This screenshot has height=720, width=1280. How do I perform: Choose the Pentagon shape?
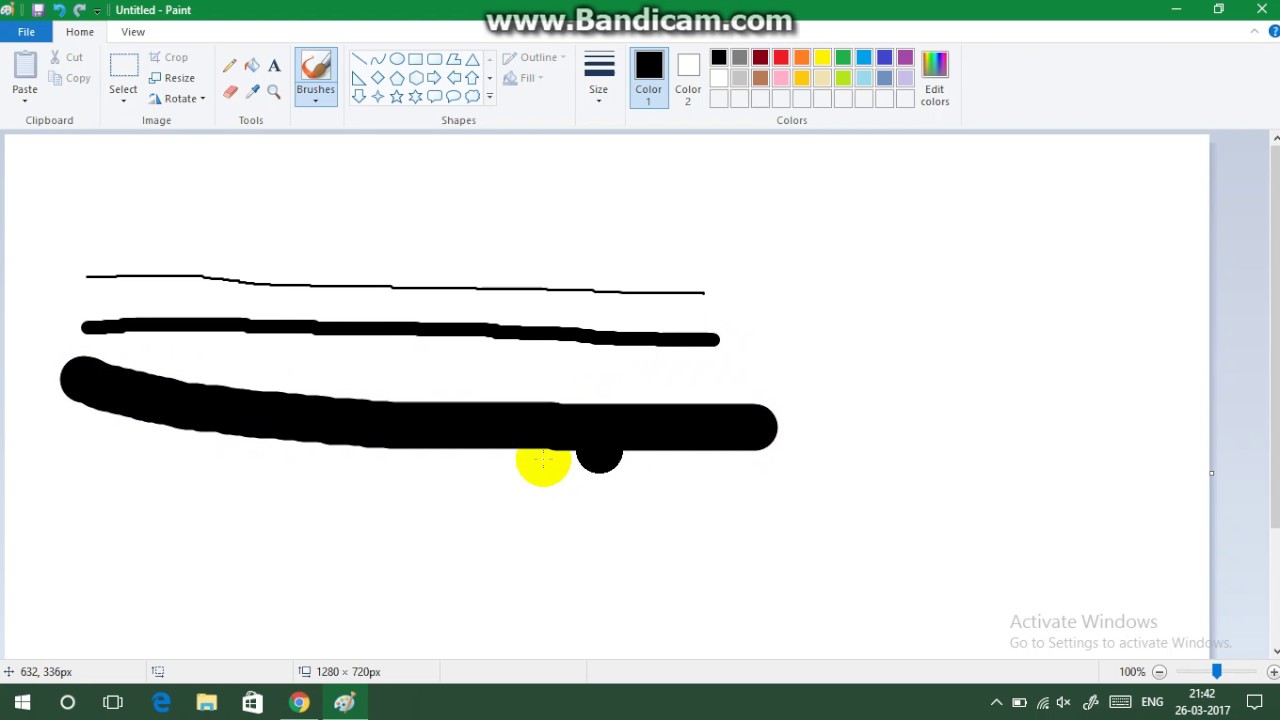click(x=397, y=78)
